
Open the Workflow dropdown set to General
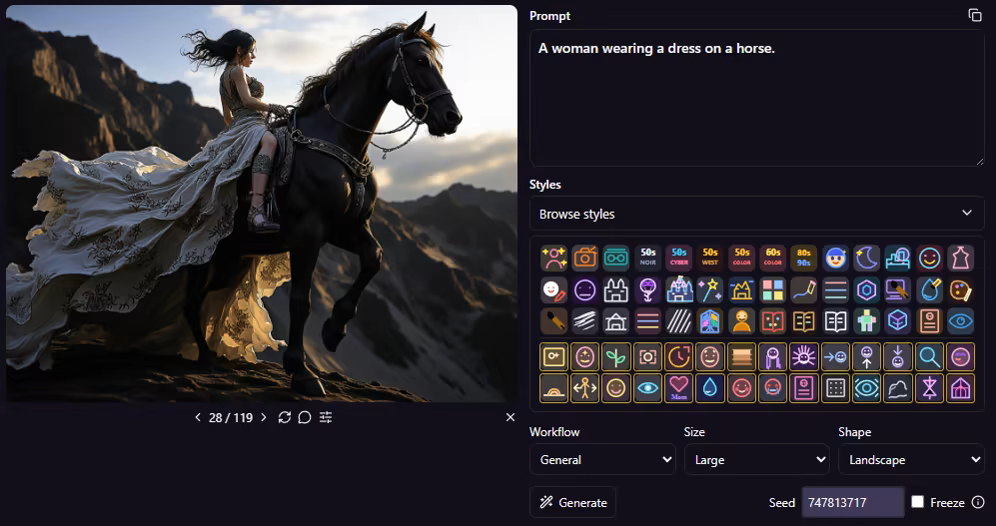[x=602, y=459]
